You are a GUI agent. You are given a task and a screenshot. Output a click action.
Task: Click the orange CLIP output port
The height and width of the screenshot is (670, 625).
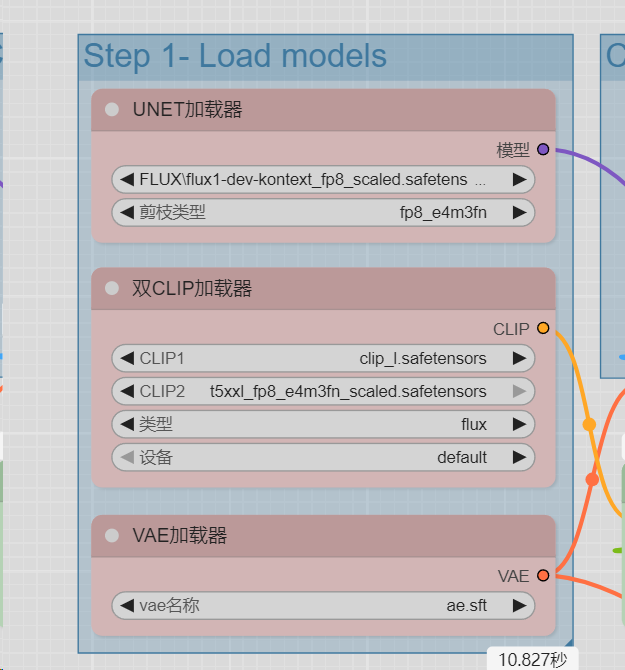[x=543, y=328]
